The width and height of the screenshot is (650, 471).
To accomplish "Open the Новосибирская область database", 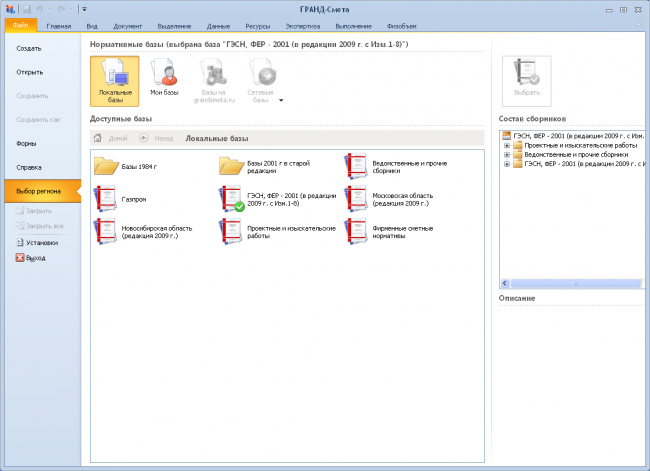I will point(106,231).
